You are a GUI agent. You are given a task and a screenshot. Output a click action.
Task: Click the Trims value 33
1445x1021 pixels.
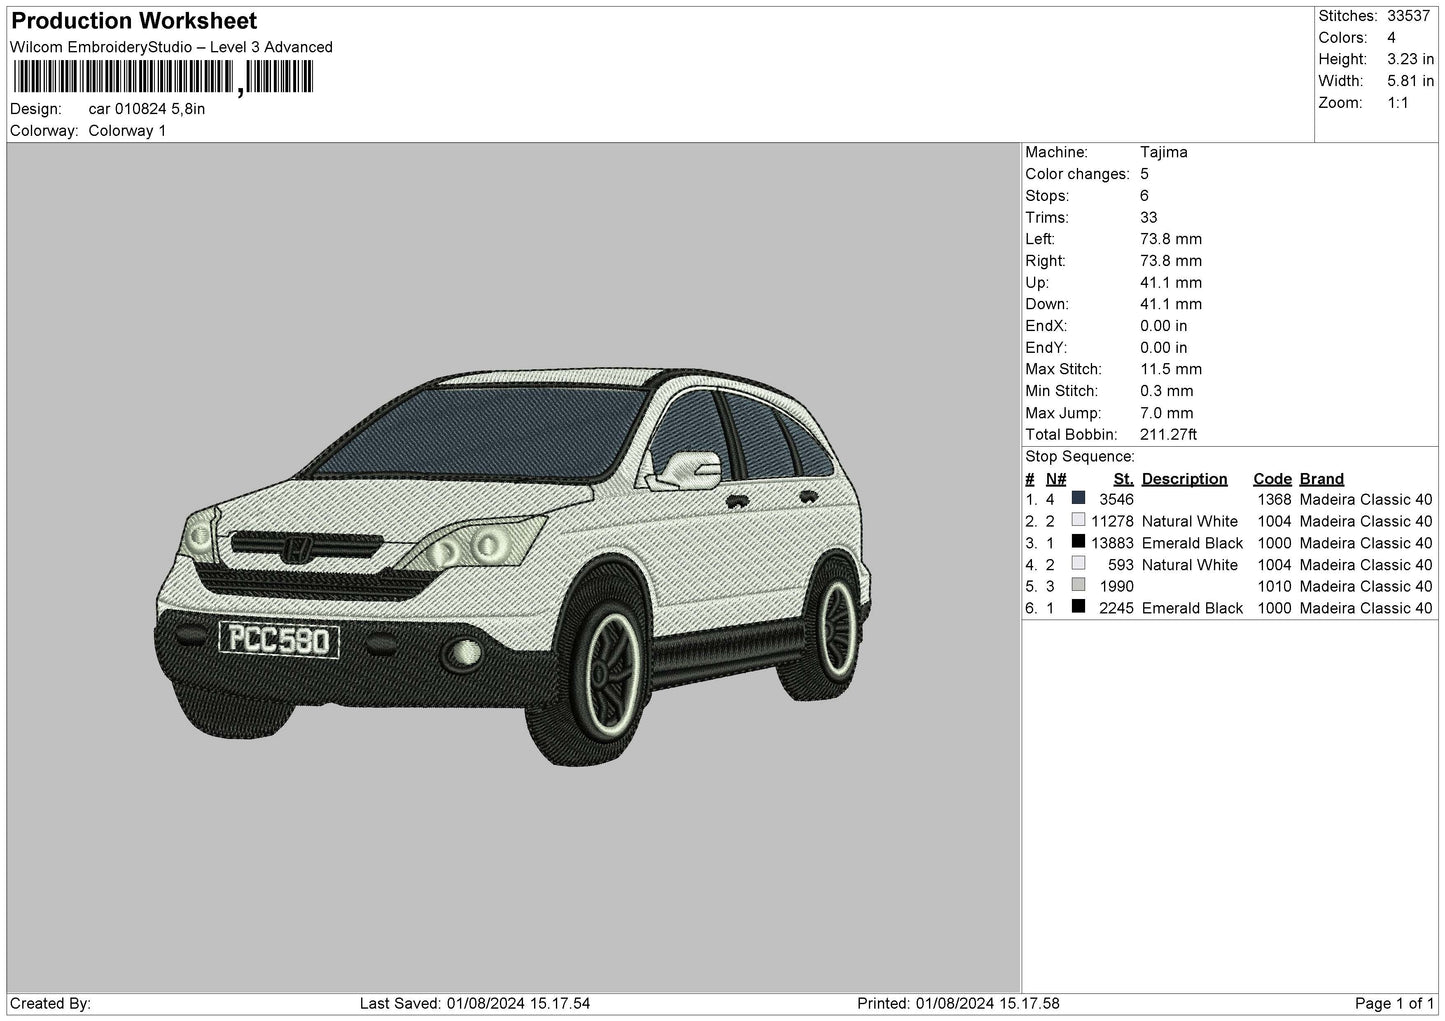pyautogui.click(x=1149, y=218)
